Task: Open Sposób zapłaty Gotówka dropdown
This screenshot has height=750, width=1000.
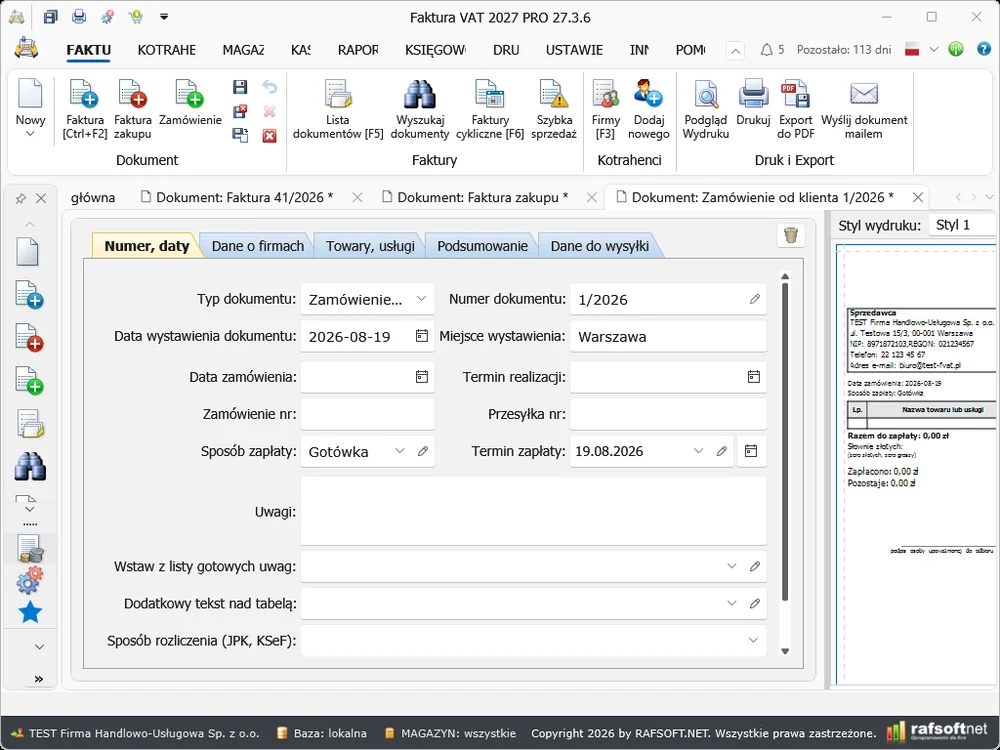Action: (x=399, y=452)
